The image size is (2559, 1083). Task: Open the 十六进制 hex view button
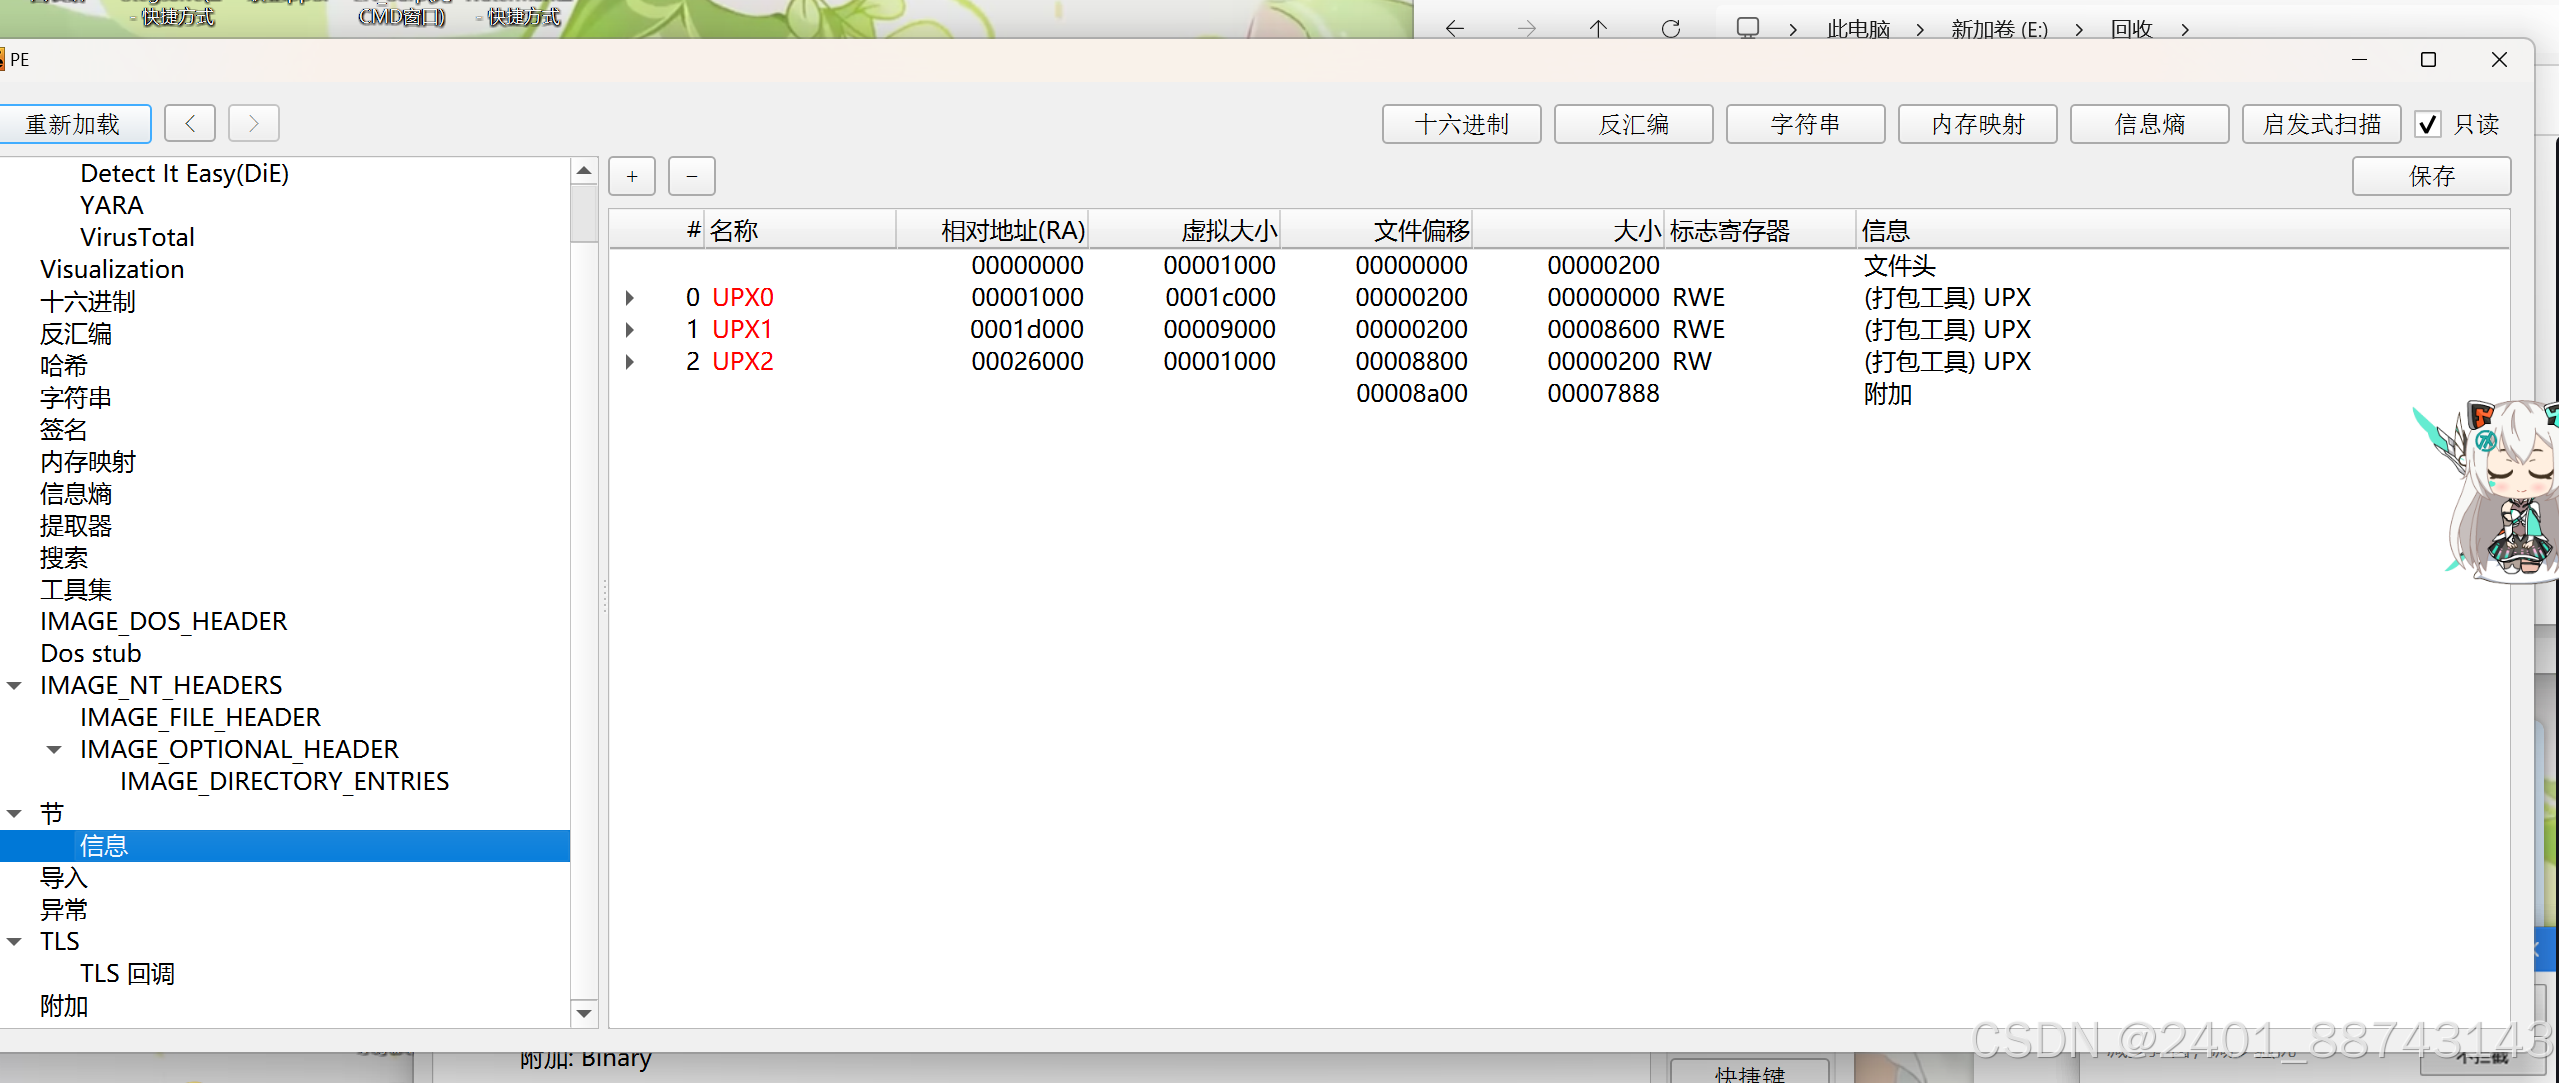[x=1461, y=124]
